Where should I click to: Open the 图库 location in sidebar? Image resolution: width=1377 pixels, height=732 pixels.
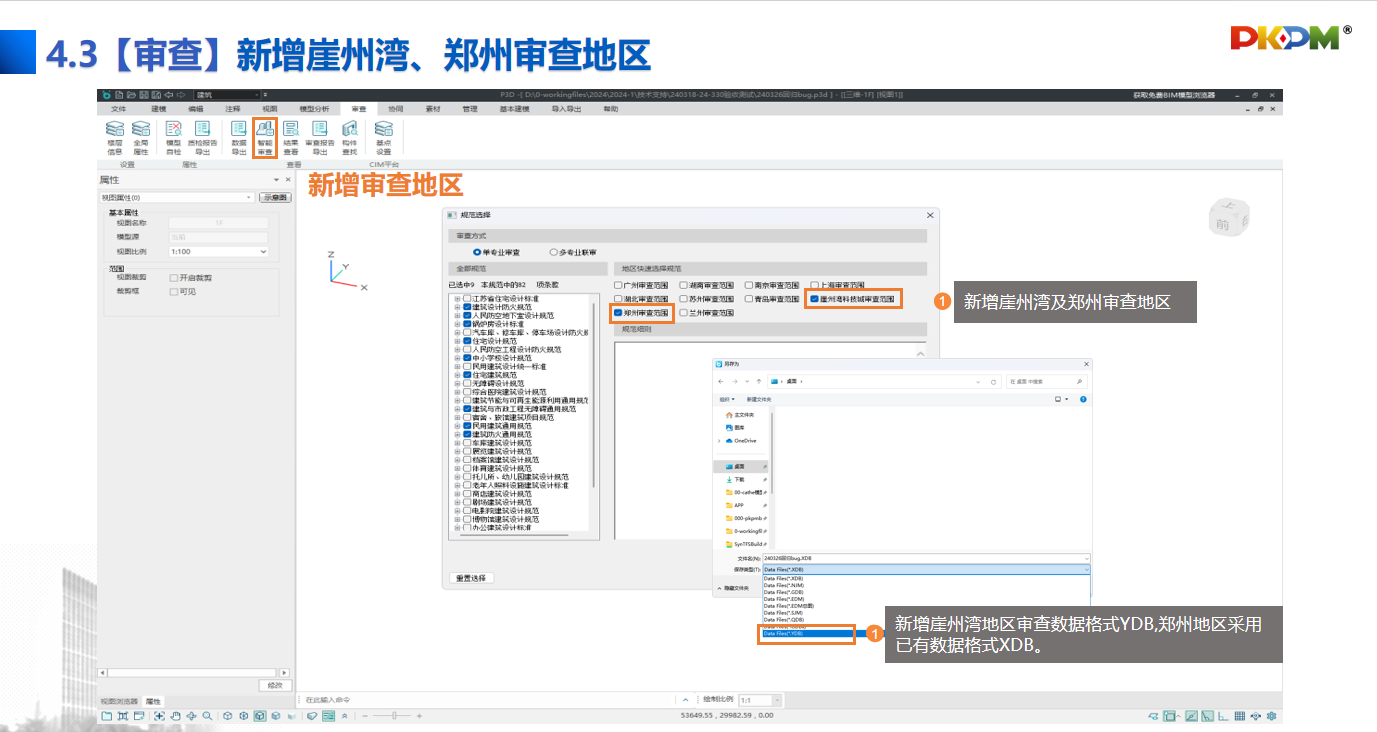tap(736, 427)
